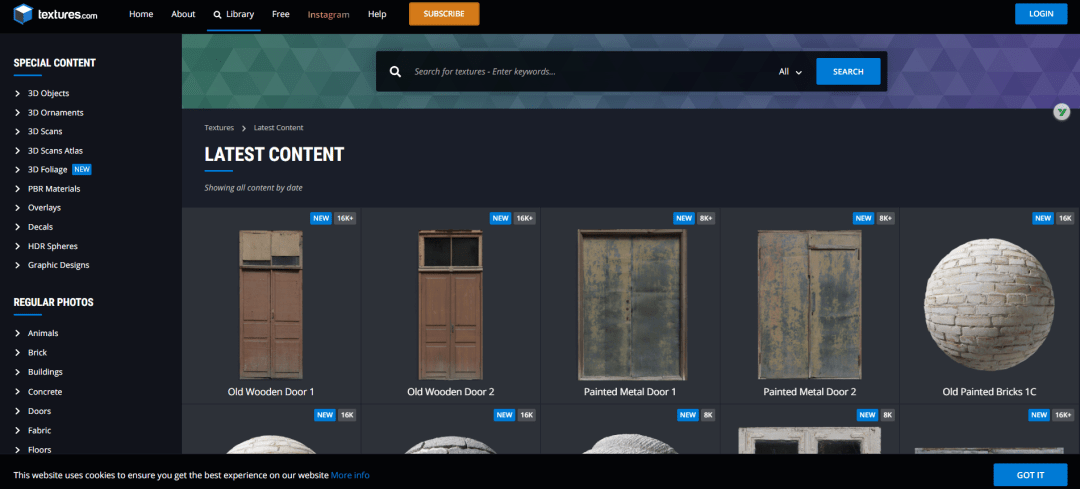Click the Old Wooden Door 1 title

point(271,392)
